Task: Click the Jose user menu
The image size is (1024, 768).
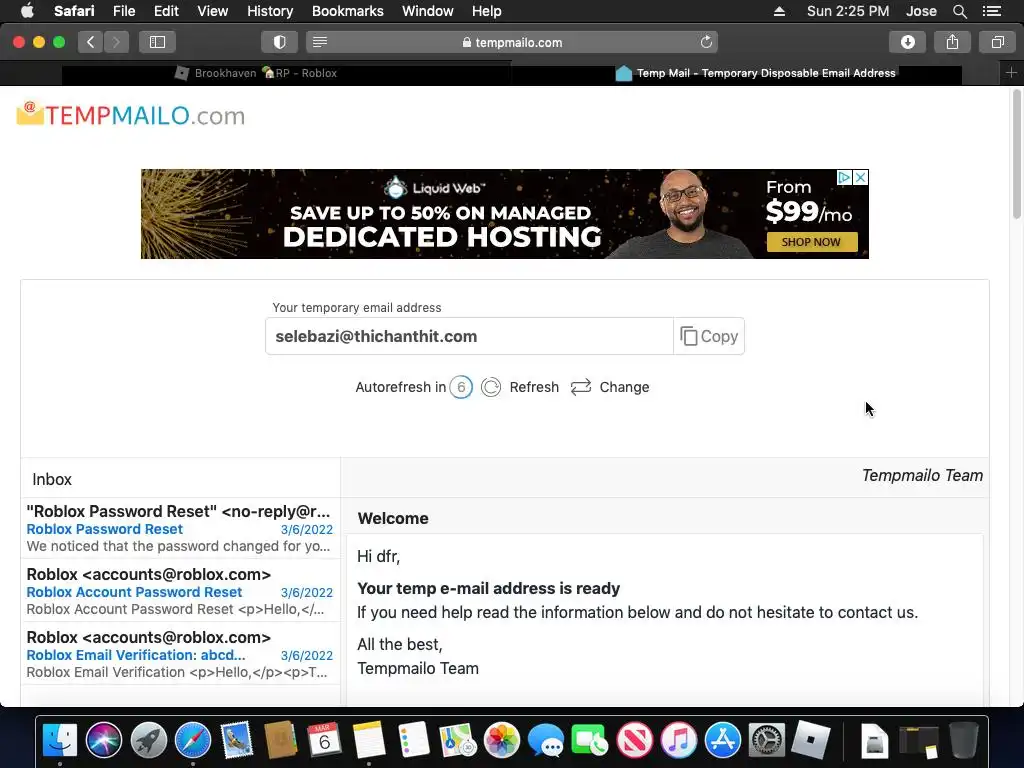Action: pyautogui.click(x=921, y=11)
